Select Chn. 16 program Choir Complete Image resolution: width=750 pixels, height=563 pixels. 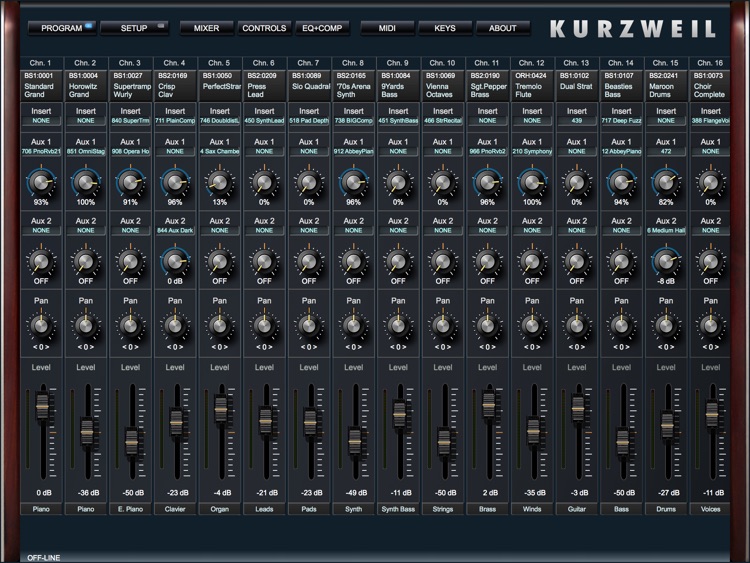[x=710, y=86]
